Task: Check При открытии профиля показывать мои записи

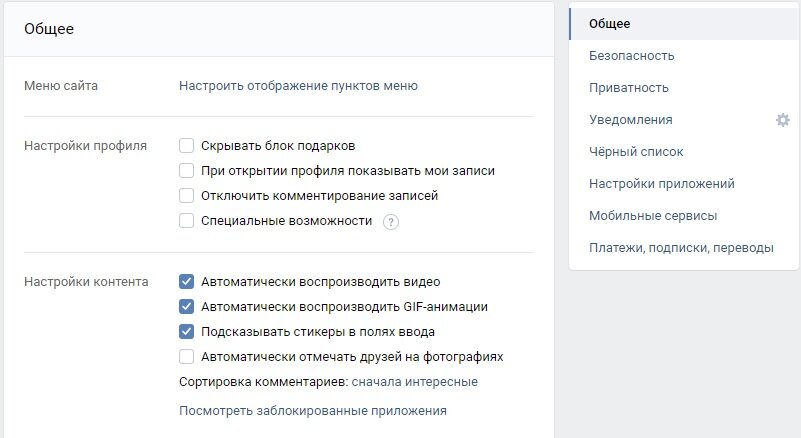Action: tap(186, 171)
